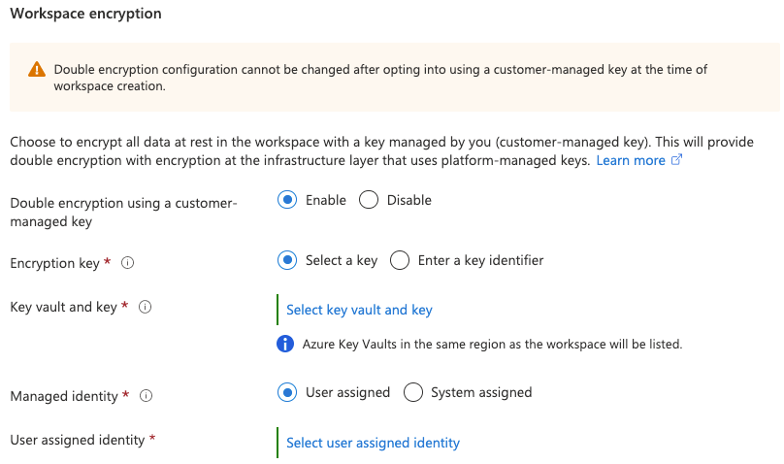Click the User assigned identity field label
Image resolution: width=784 pixels, height=464 pixels.
[x=77, y=440]
